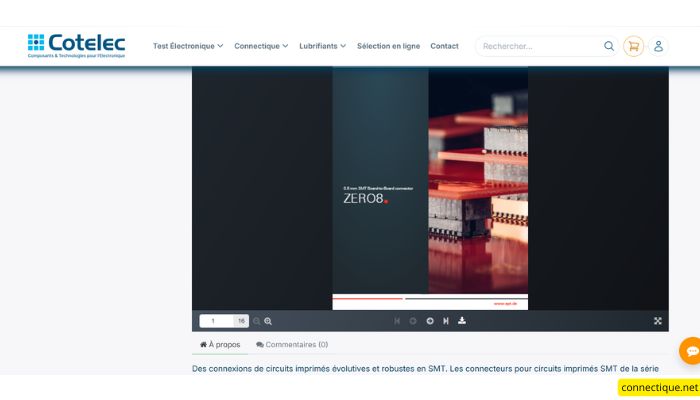Go to the previous page

pos(413,321)
